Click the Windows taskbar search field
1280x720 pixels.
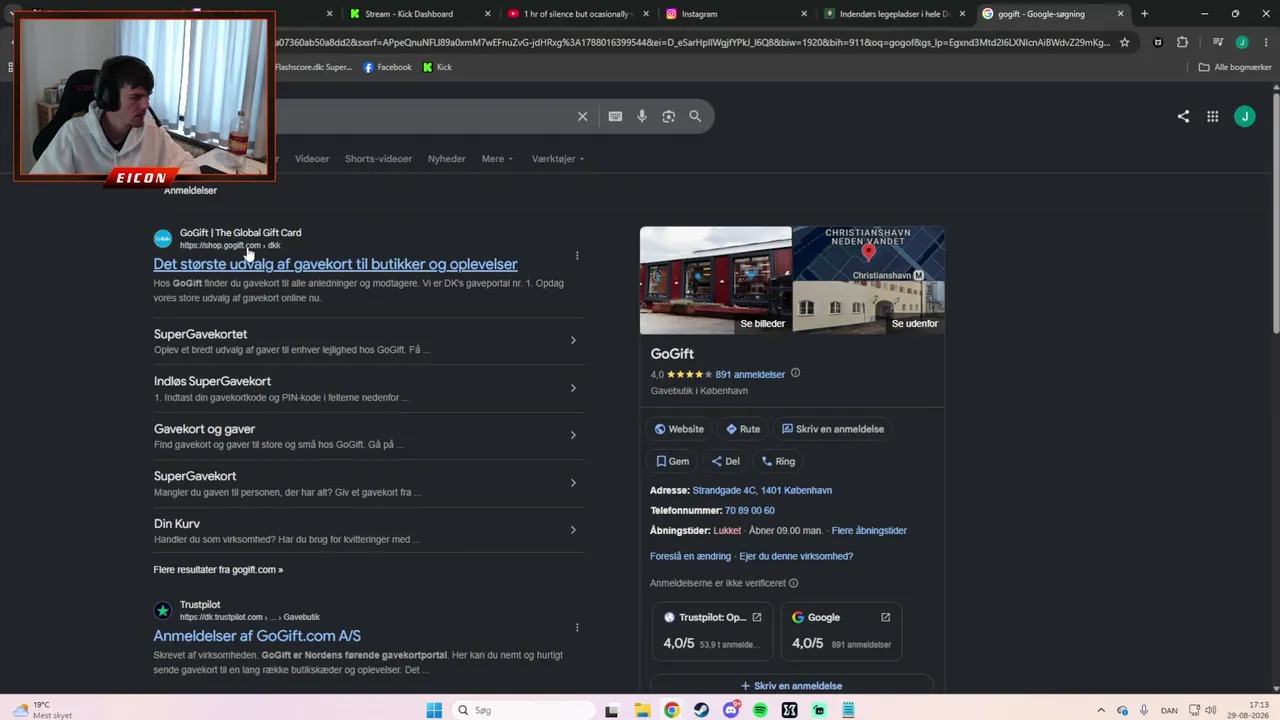522,710
